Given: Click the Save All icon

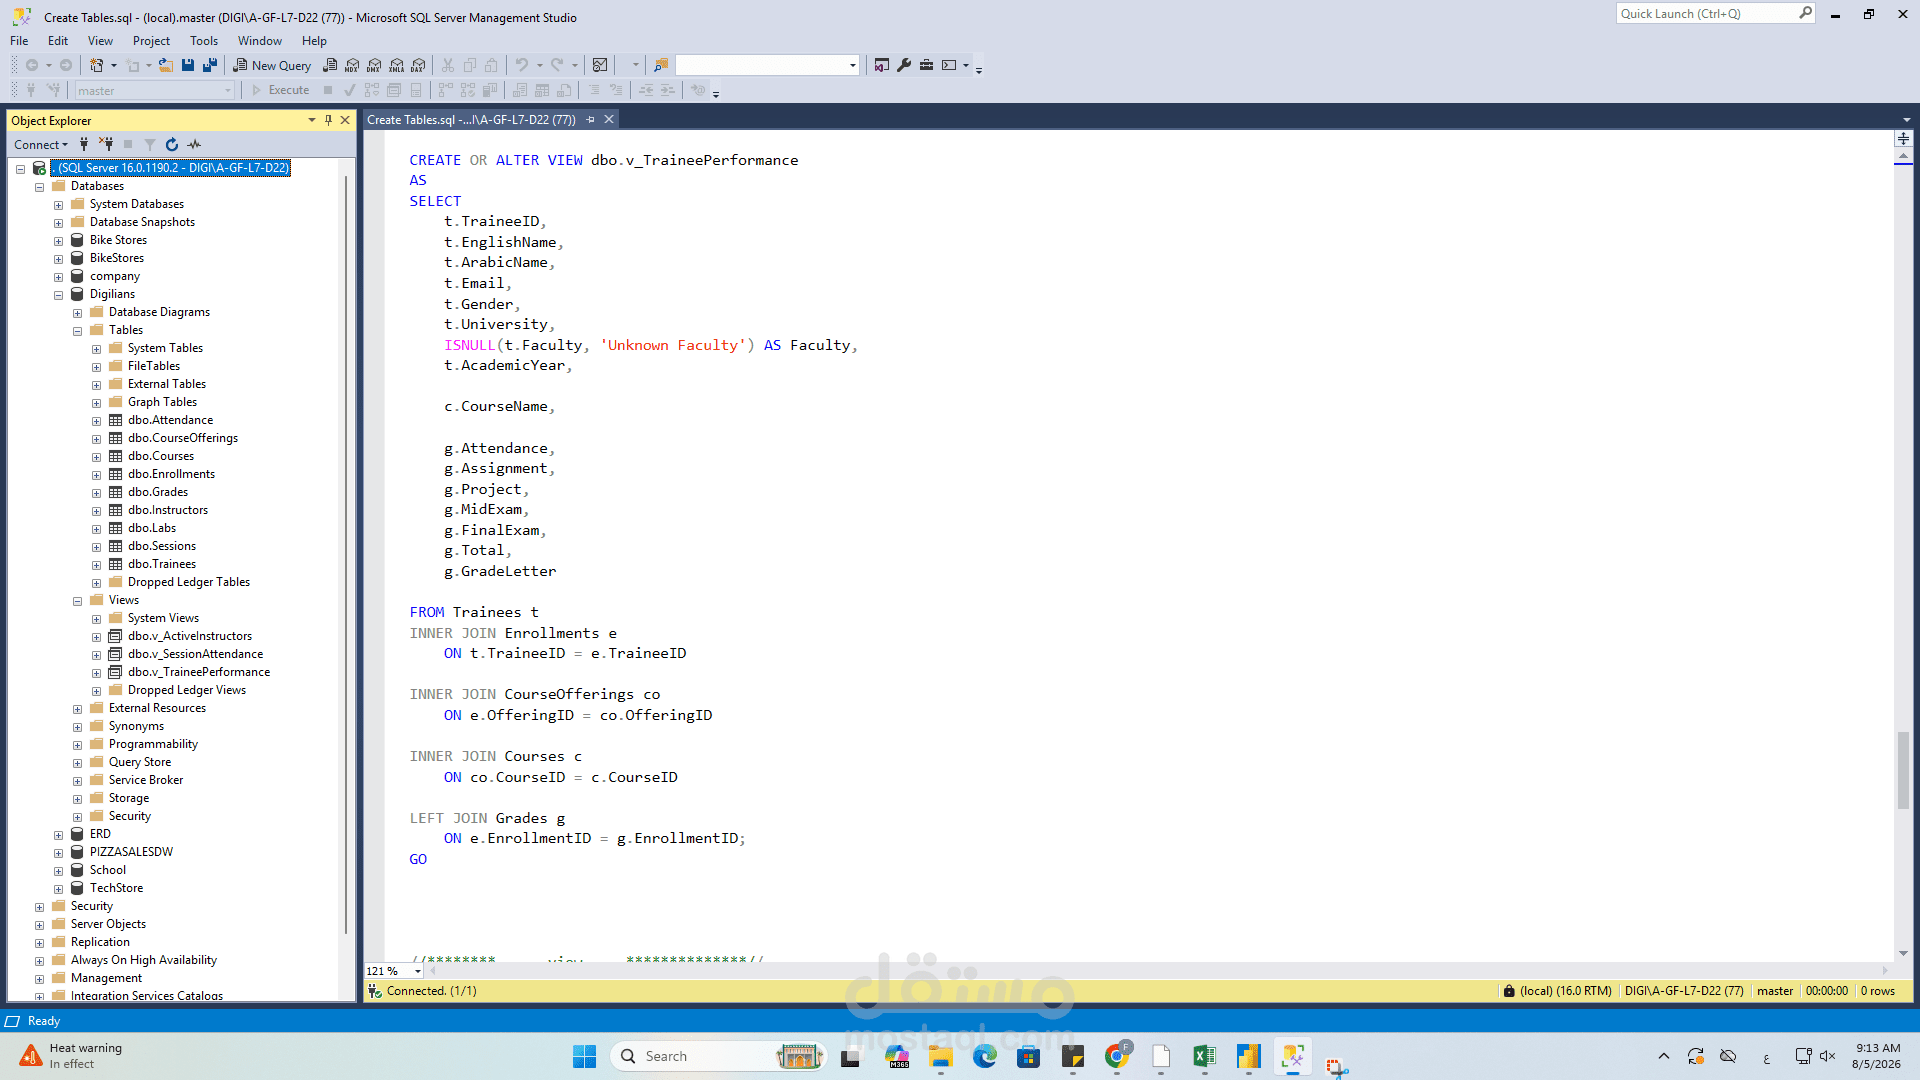Looking at the screenshot, I should pyautogui.click(x=210, y=65).
